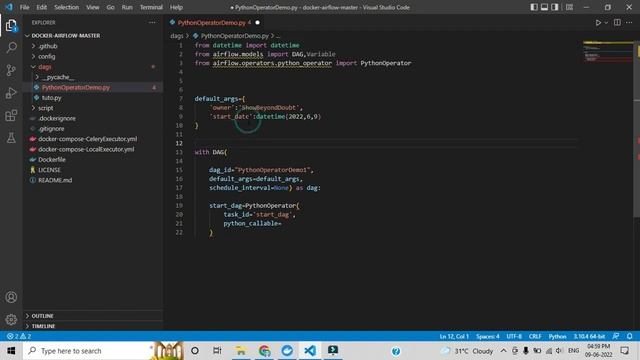Customize layout icon in title bar
This screenshot has height=360, width=640.
point(569,7)
